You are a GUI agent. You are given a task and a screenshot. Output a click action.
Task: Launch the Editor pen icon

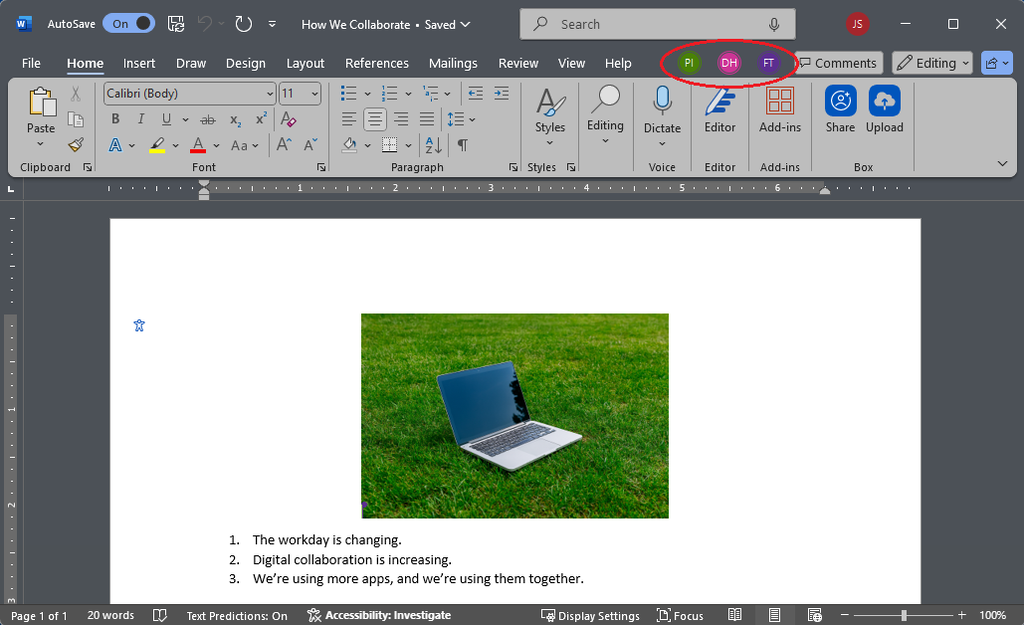point(719,108)
